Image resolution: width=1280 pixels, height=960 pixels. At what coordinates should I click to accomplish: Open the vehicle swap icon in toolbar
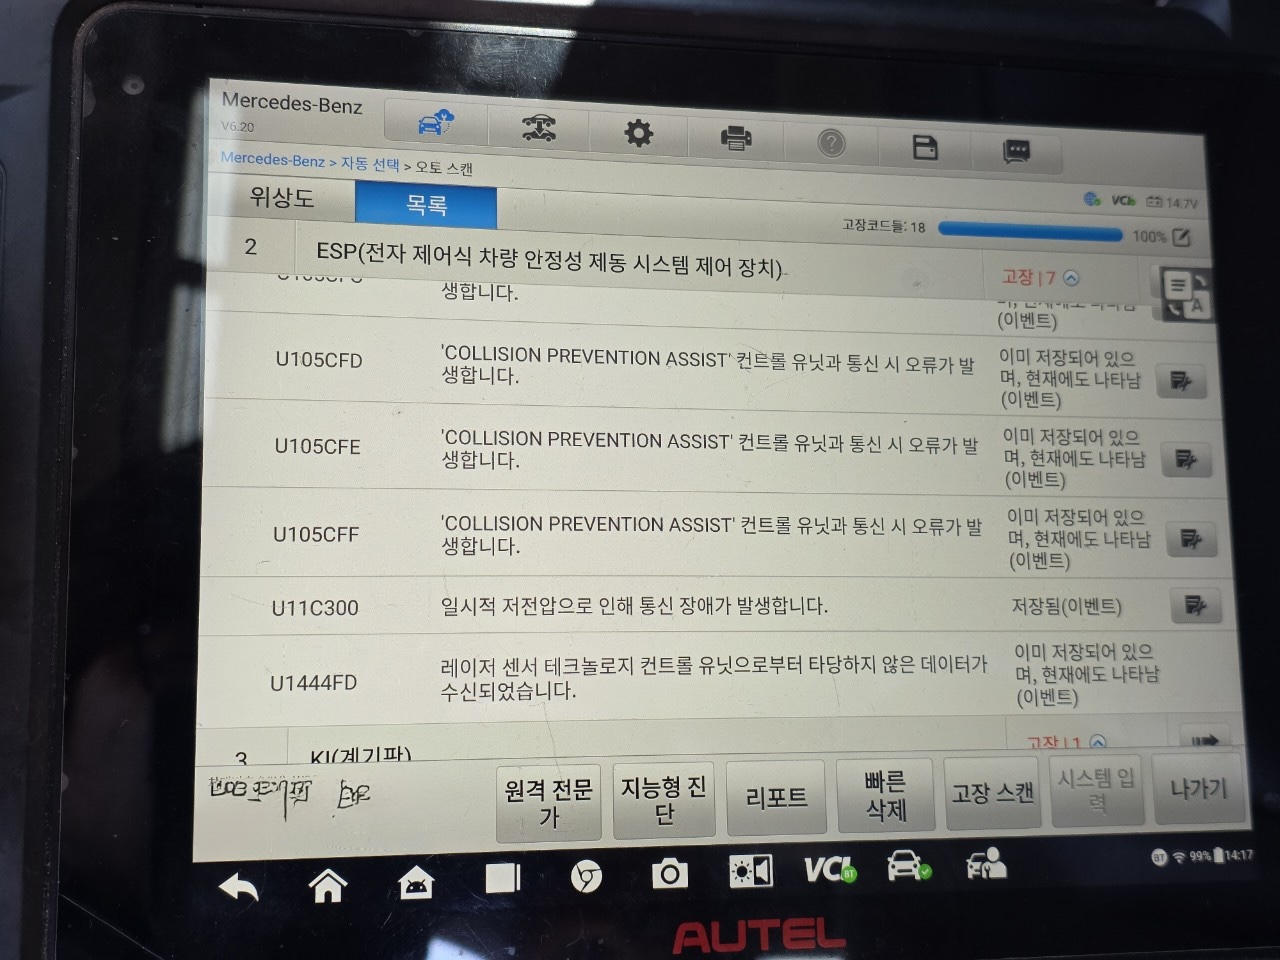[x=539, y=129]
